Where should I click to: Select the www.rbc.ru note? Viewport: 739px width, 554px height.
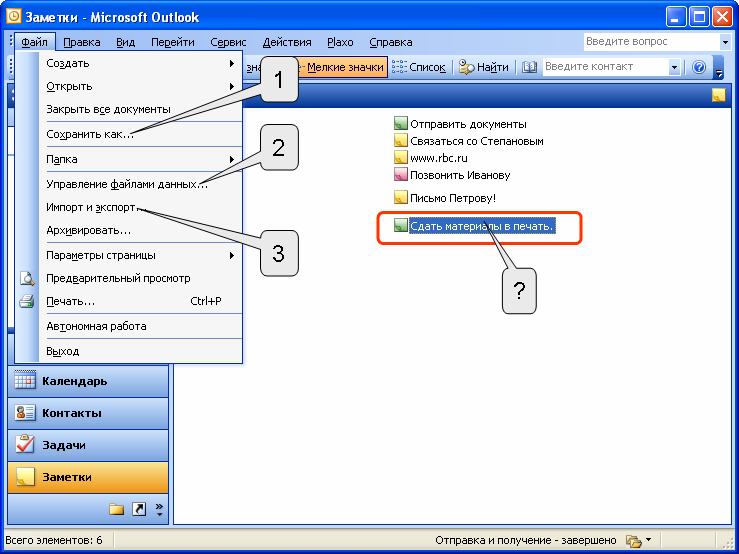439,158
